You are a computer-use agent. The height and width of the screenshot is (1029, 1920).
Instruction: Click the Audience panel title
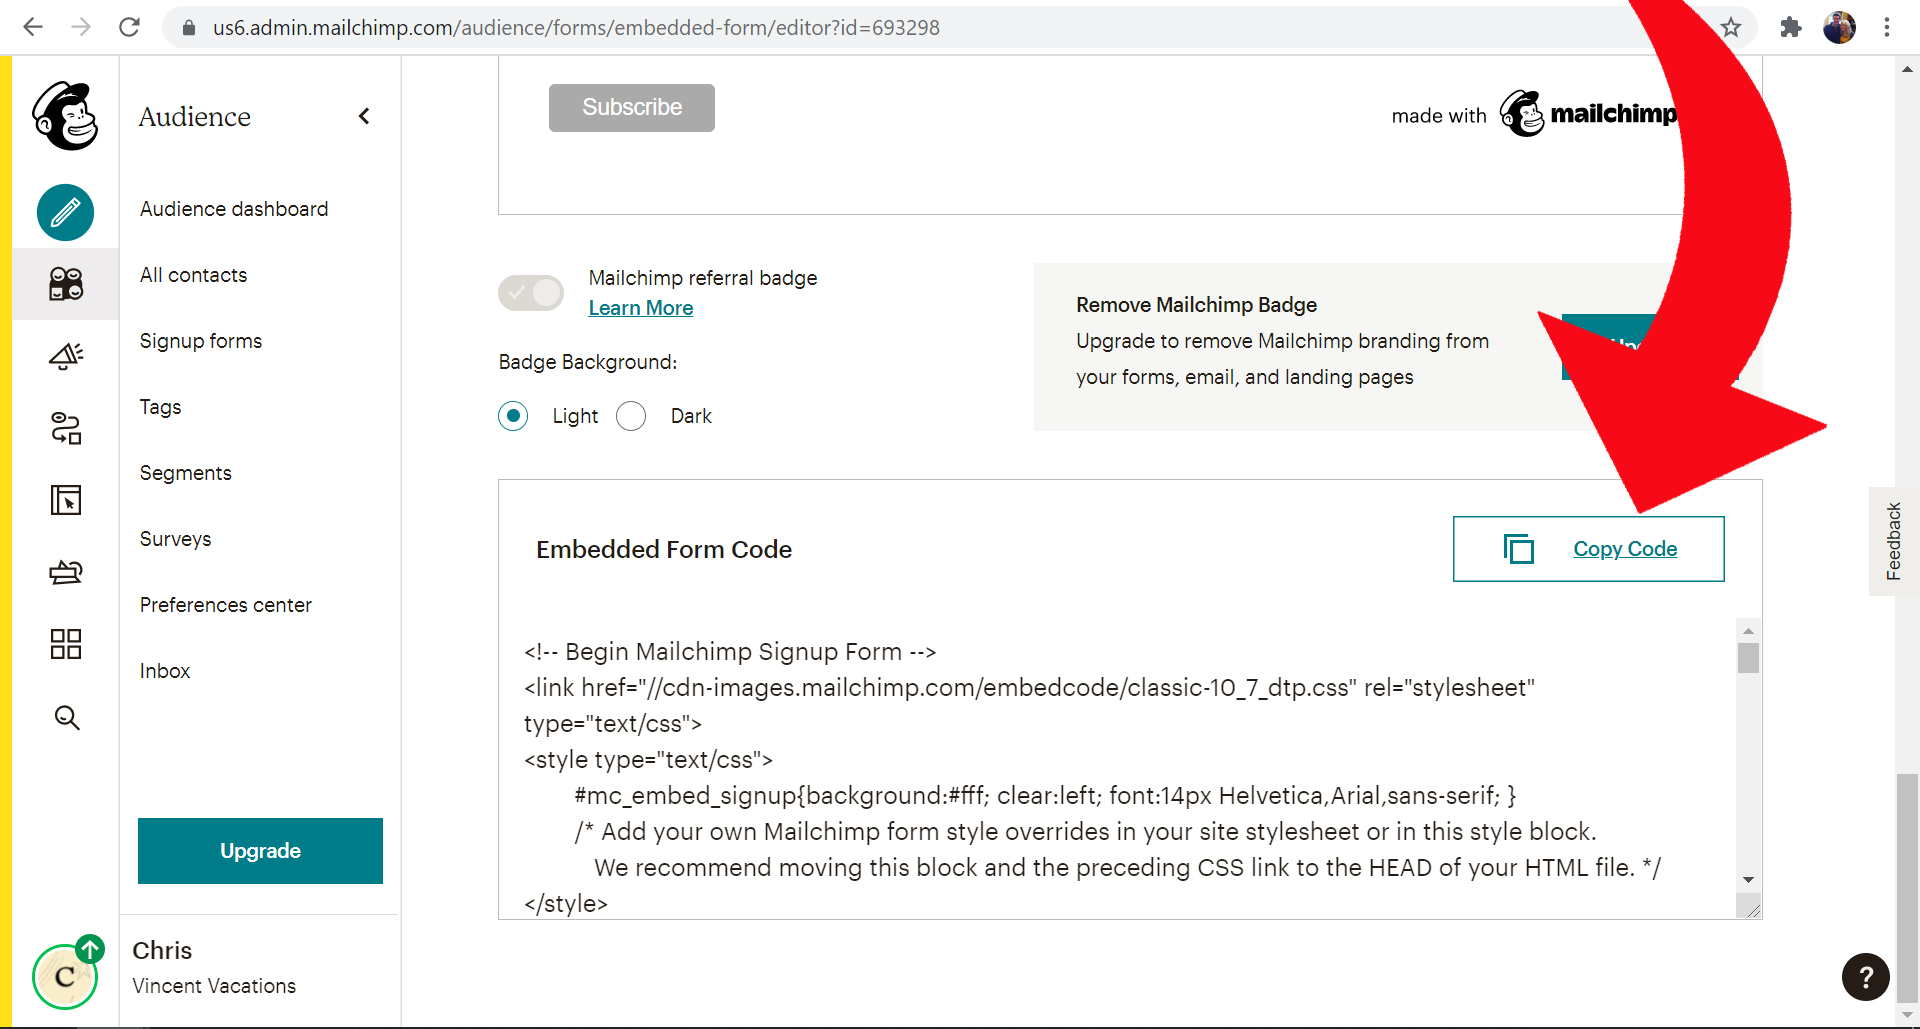click(195, 117)
